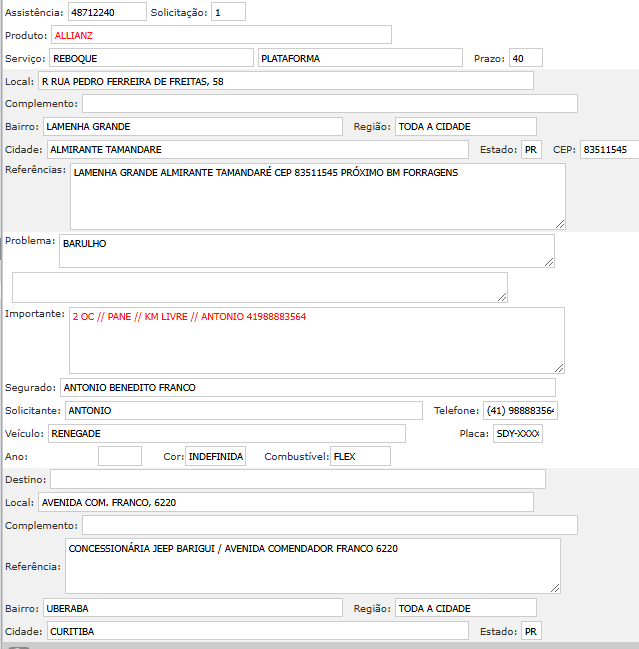This screenshot has width=639, height=649.
Task: Click the Bairro field containing UBERABA
Action: (192, 608)
